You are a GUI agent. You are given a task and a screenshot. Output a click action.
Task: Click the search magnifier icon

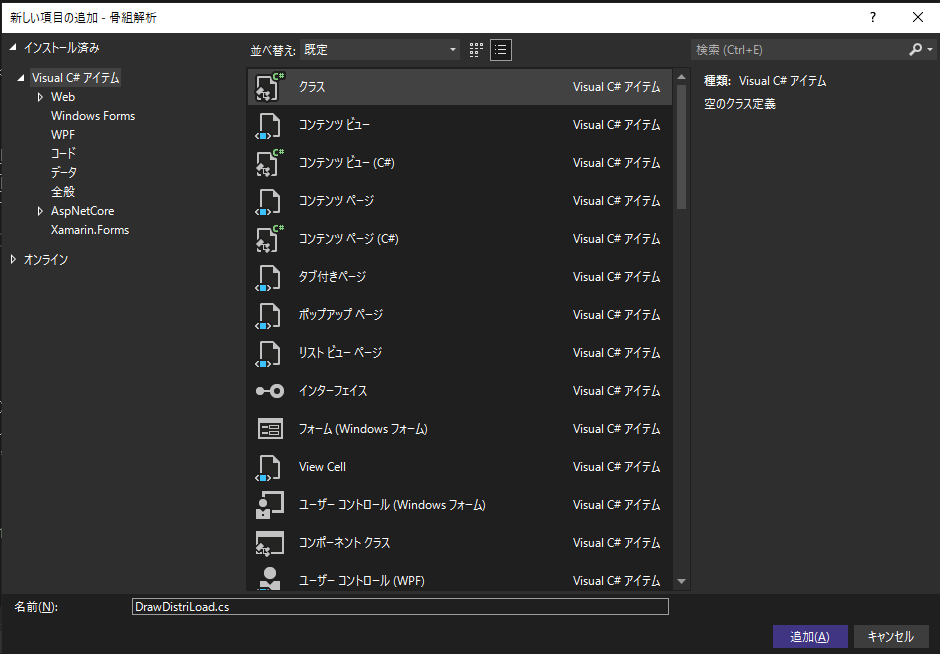pyautogui.click(x=915, y=50)
